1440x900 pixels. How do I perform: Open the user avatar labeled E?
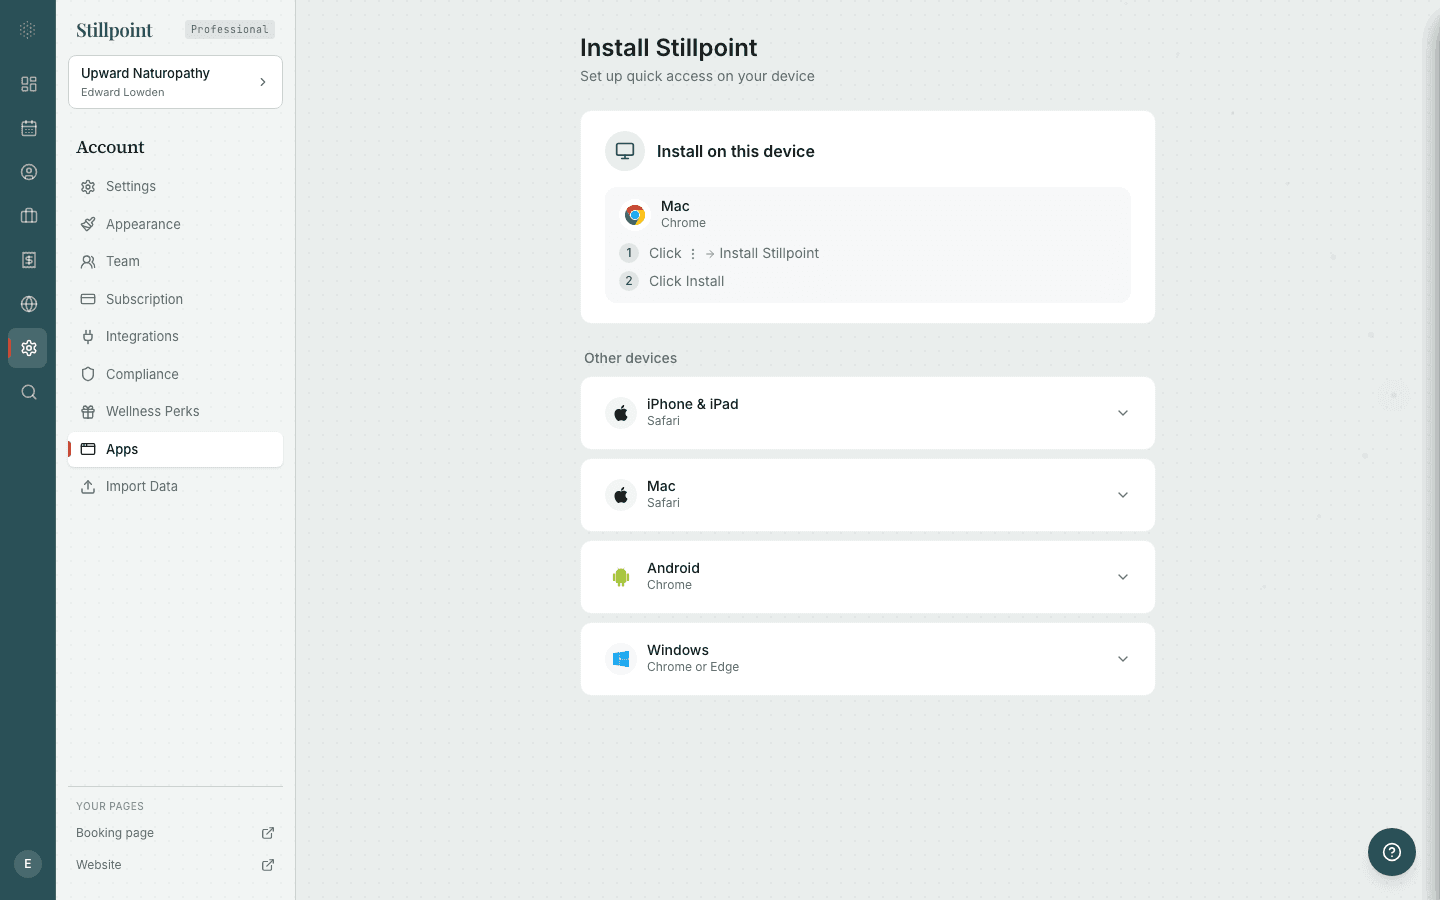click(28, 864)
